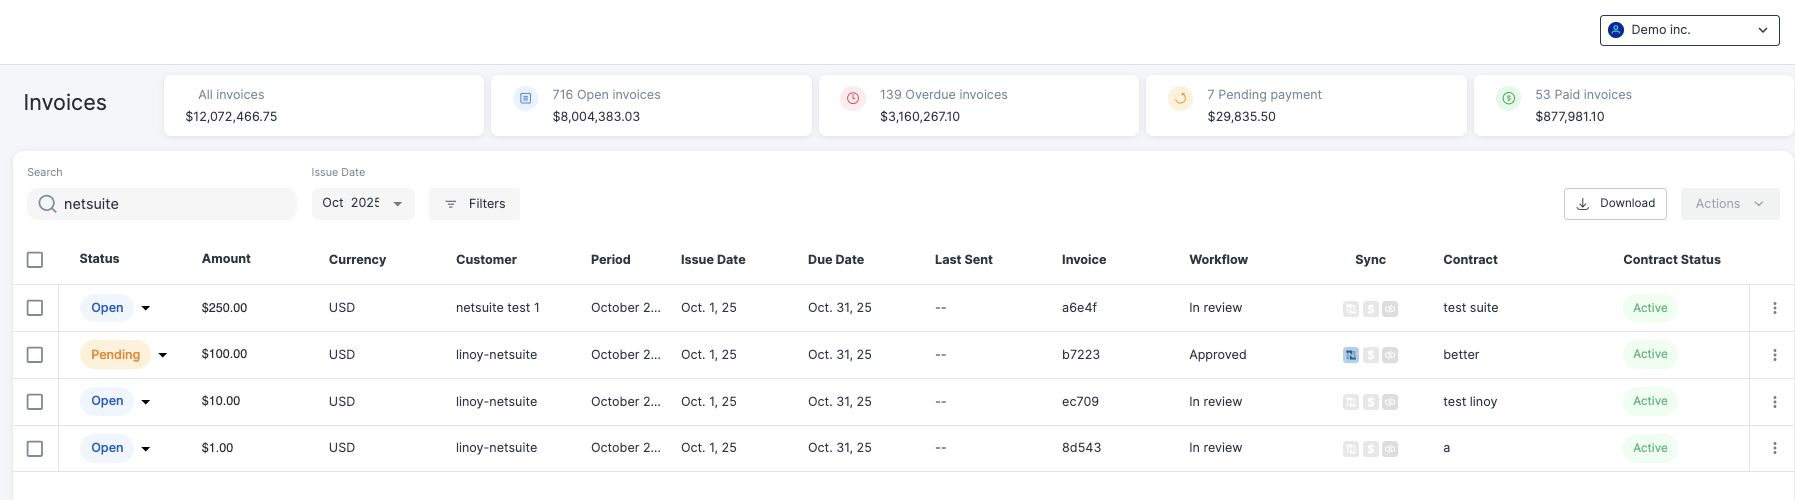The width and height of the screenshot is (1795, 500).
Task: Open the Actions dropdown menu
Action: point(1729,204)
